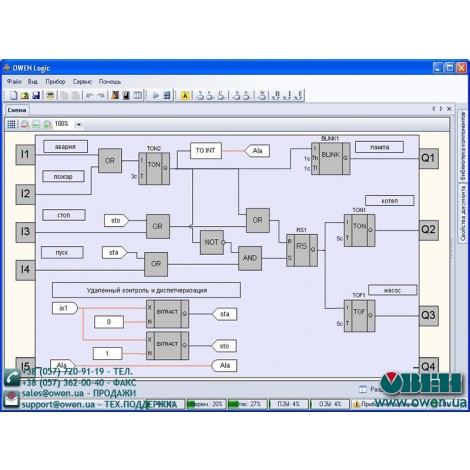Viewport: 470px width, 470px height.
Task: Click the 'котел' comment label
Action: pos(390,201)
